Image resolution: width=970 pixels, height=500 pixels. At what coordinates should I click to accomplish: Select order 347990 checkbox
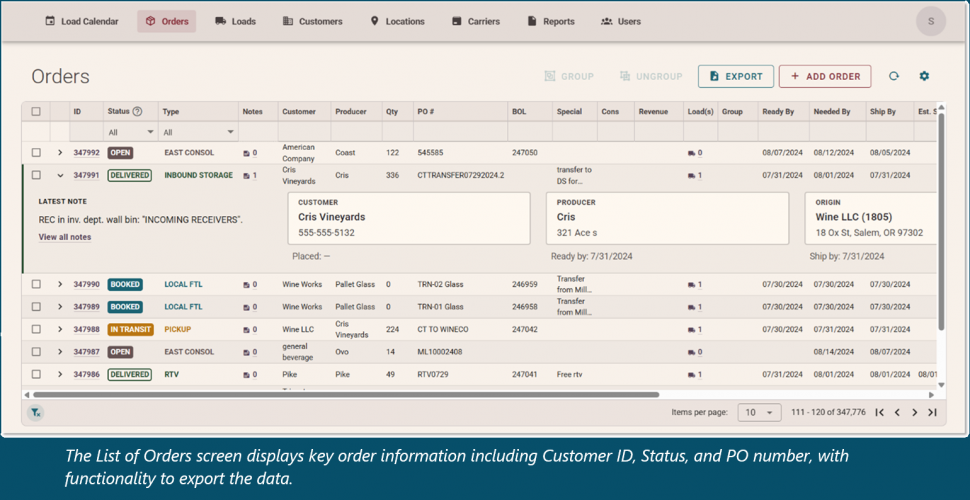coord(36,284)
